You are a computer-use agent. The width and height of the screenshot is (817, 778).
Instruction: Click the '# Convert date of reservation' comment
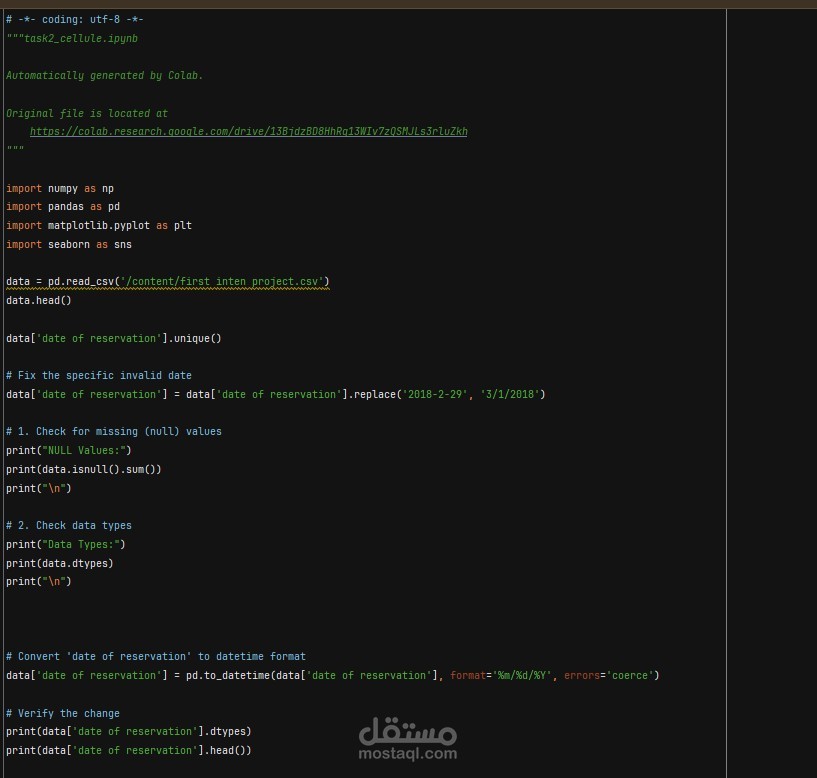pyautogui.click(x=156, y=656)
